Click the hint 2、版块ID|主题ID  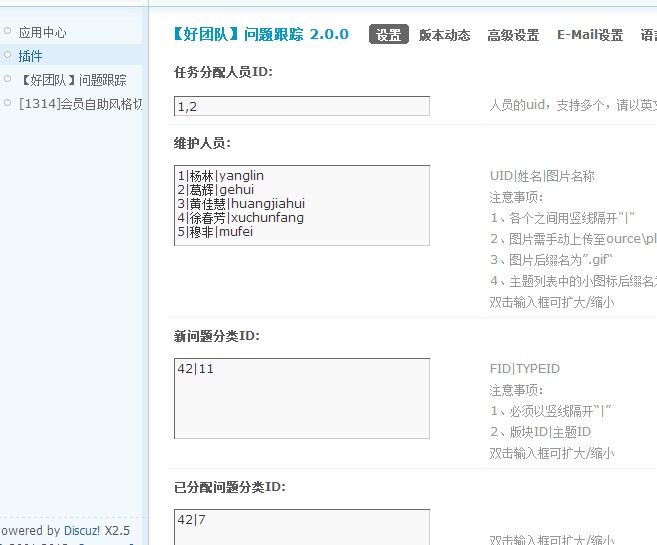pos(540,432)
